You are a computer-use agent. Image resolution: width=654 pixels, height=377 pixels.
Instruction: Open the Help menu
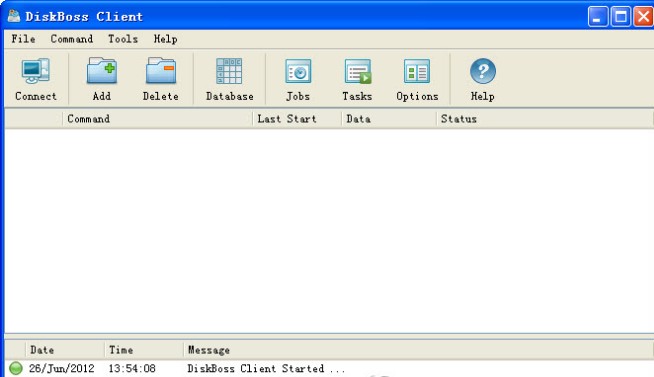[165, 39]
